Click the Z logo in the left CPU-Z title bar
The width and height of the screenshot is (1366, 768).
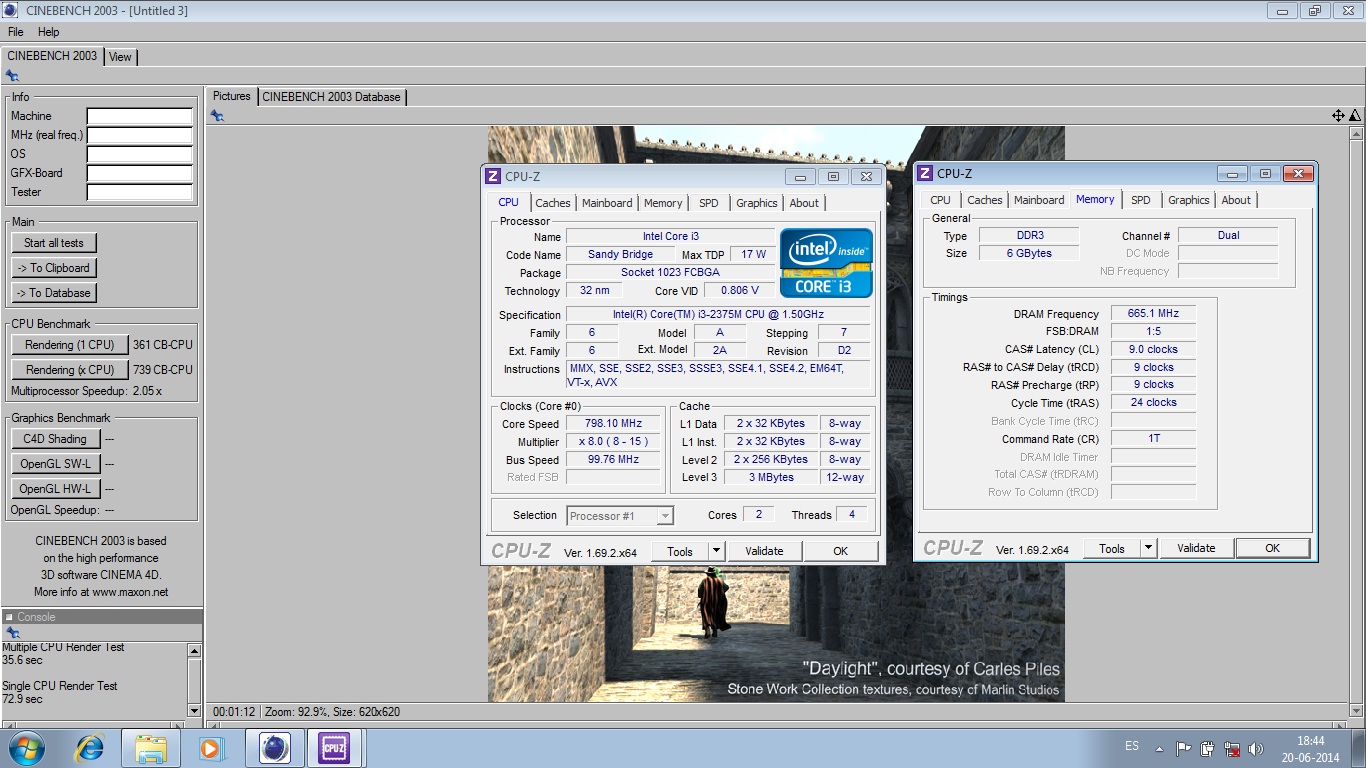click(492, 176)
